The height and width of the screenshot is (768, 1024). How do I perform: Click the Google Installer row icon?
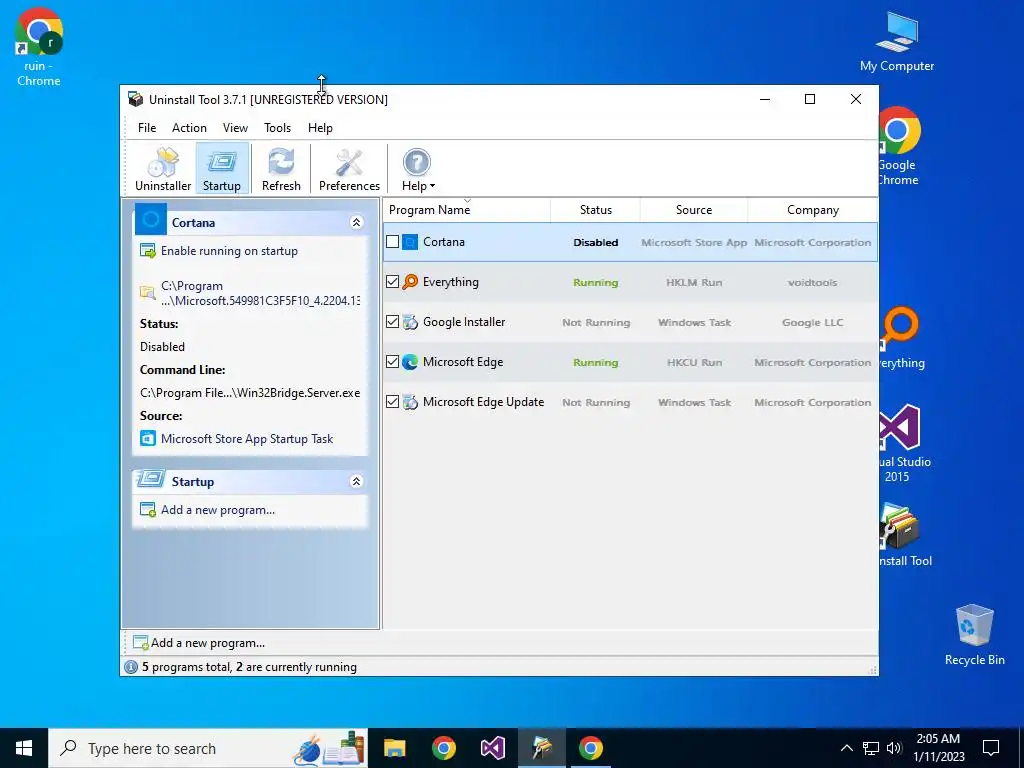[410, 322]
